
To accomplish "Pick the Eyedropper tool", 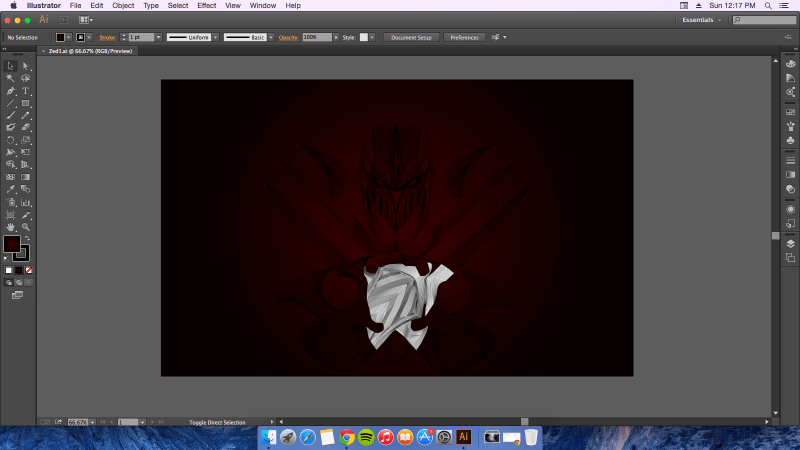I will tap(10, 189).
